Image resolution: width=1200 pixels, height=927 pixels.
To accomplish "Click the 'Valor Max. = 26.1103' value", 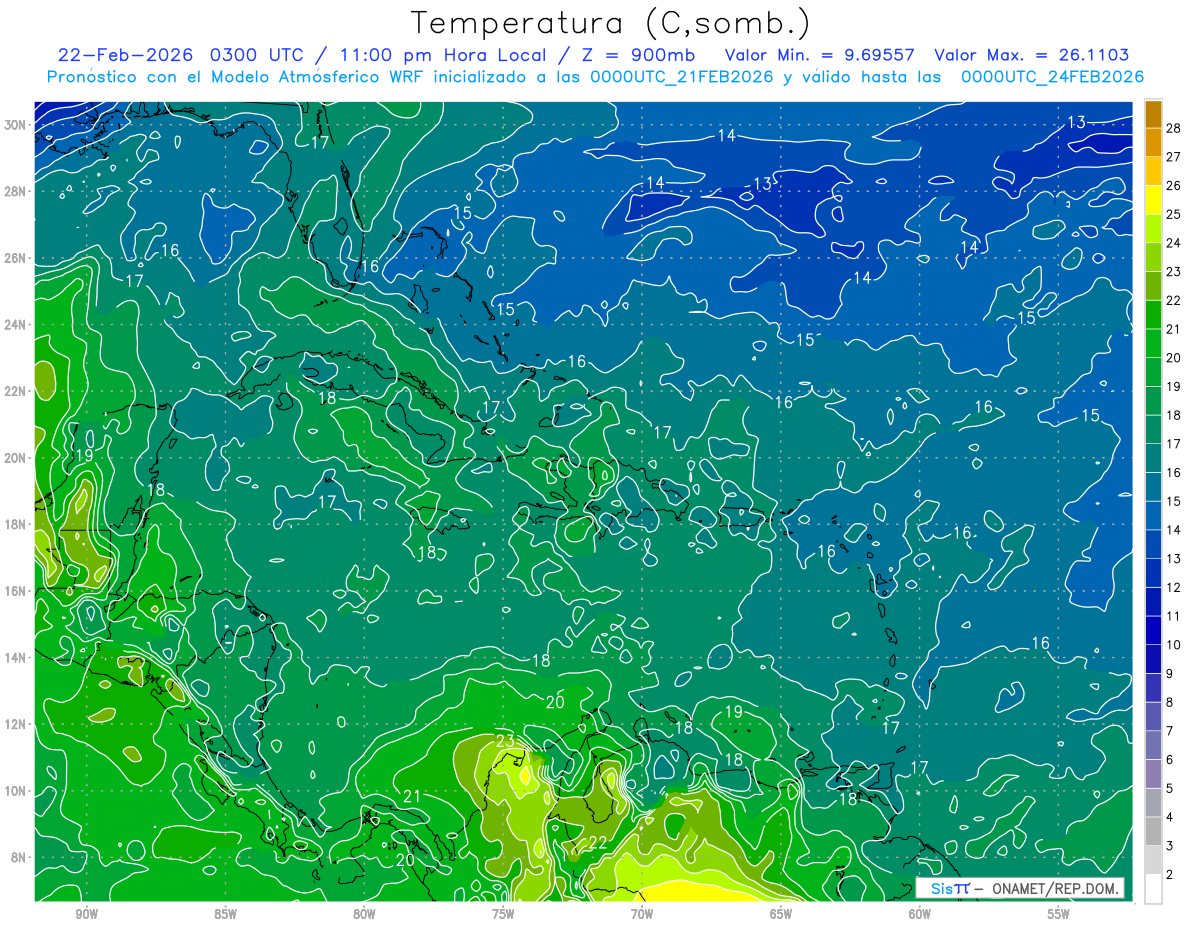I will click(1031, 55).
